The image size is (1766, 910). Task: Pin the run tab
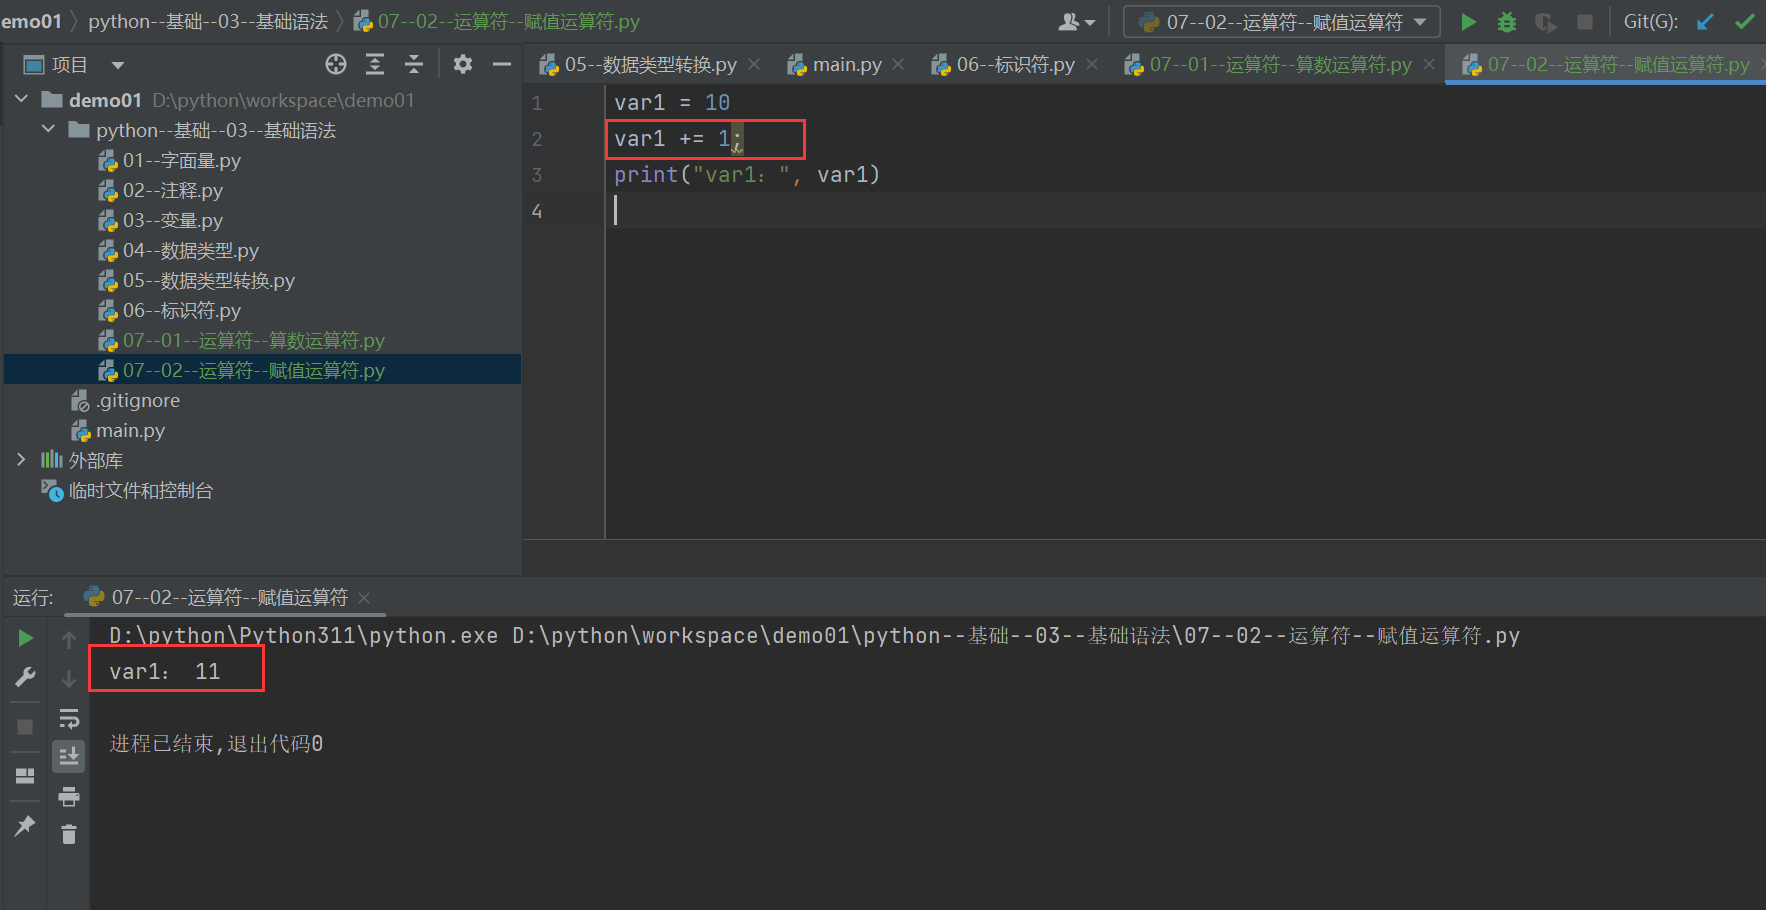click(x=25, y=825)
